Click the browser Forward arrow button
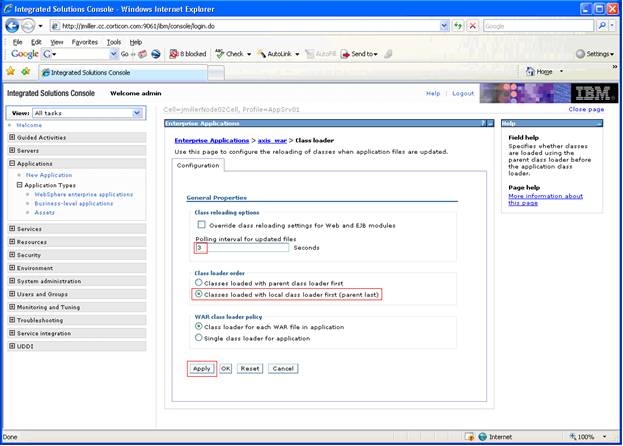This screenshot has width=623, height=446. [x=27, y=26]
